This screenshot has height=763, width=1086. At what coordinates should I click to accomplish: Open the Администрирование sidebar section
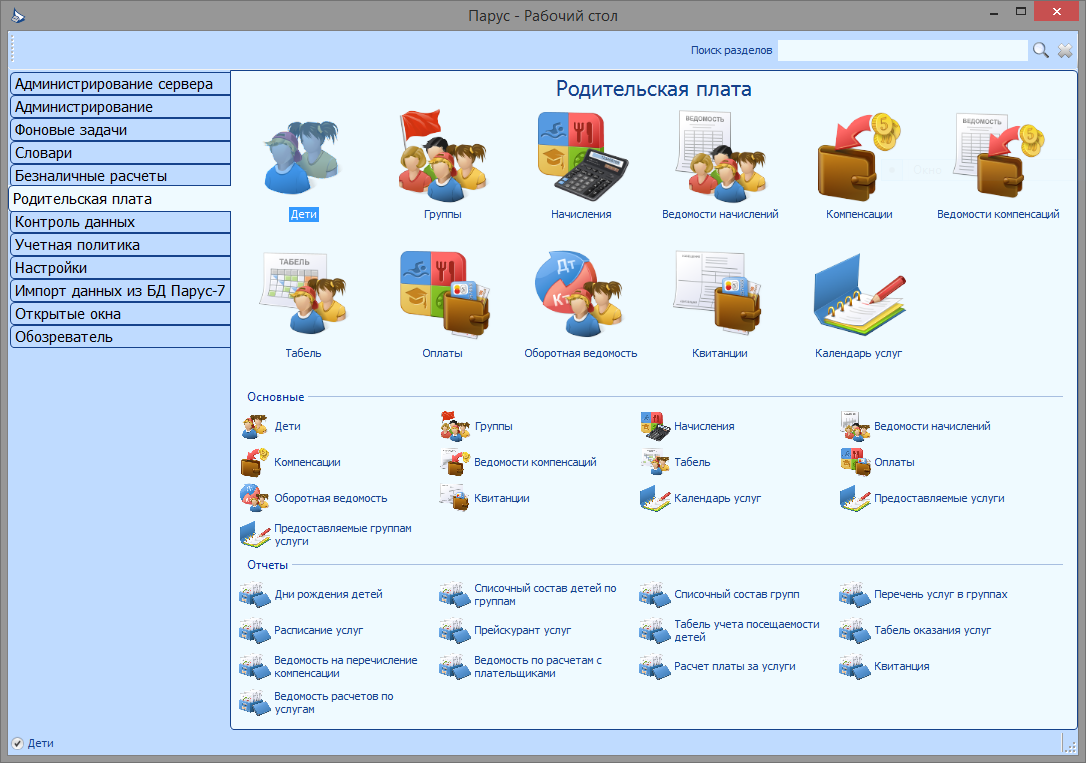(121, 107)
